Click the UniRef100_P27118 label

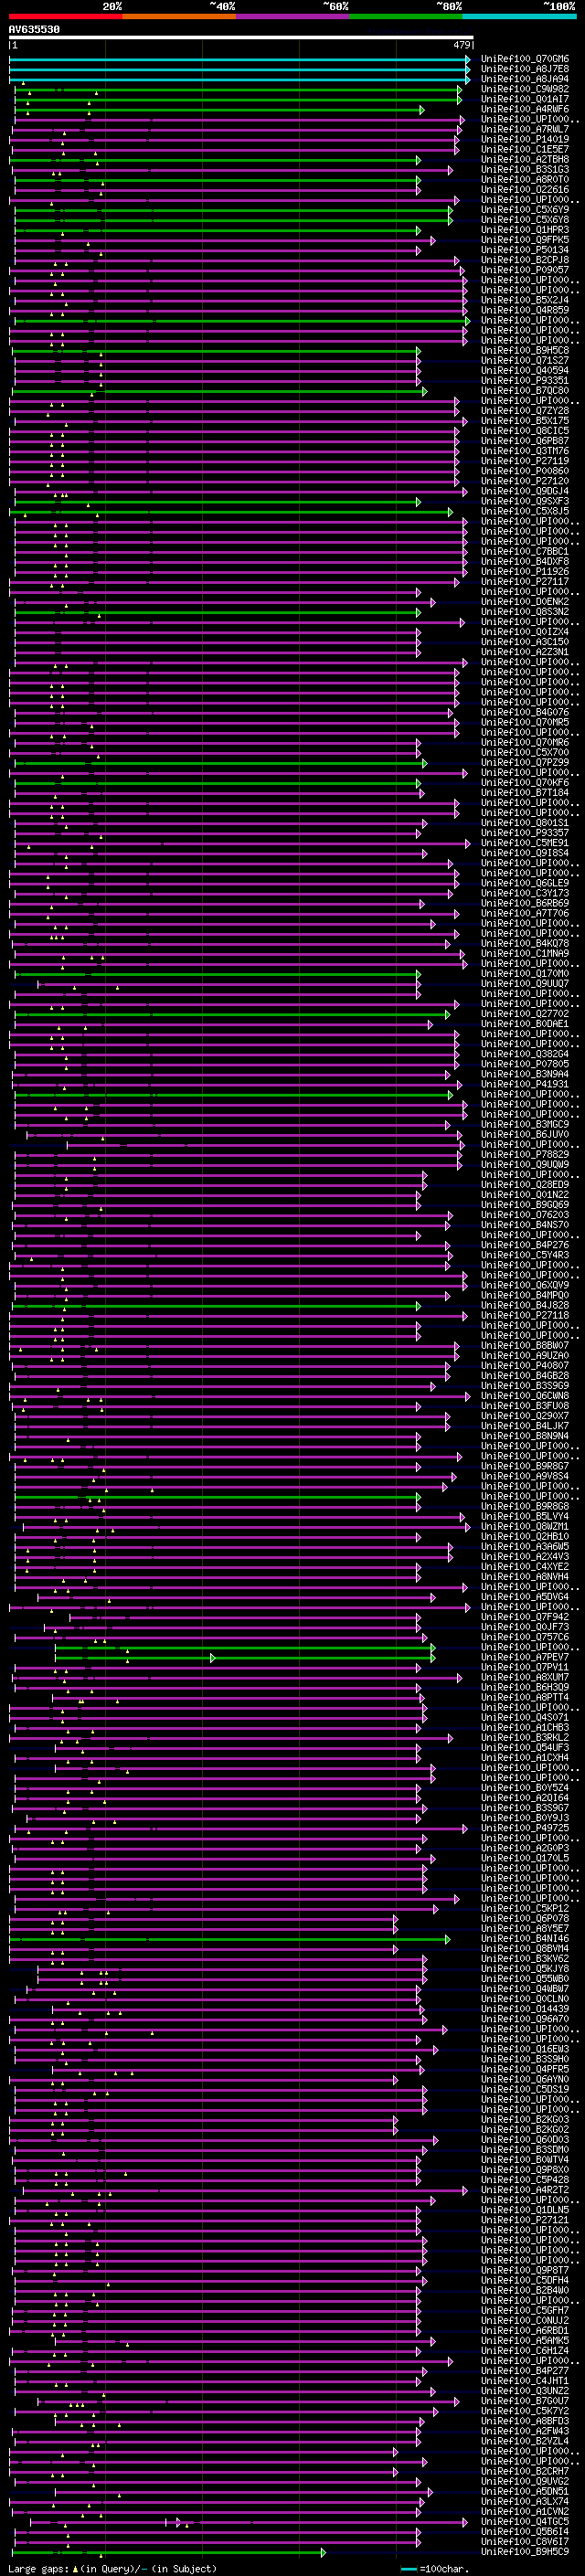point(525,1316)
